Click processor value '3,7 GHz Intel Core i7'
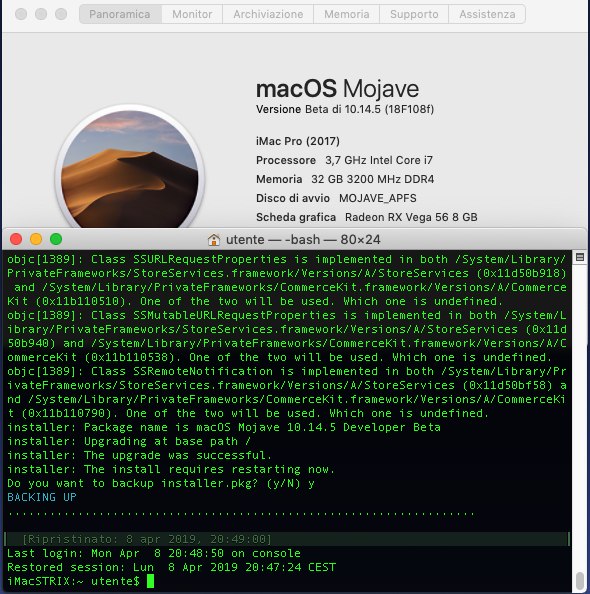The image size is (590, 594). tap(379, 160)
